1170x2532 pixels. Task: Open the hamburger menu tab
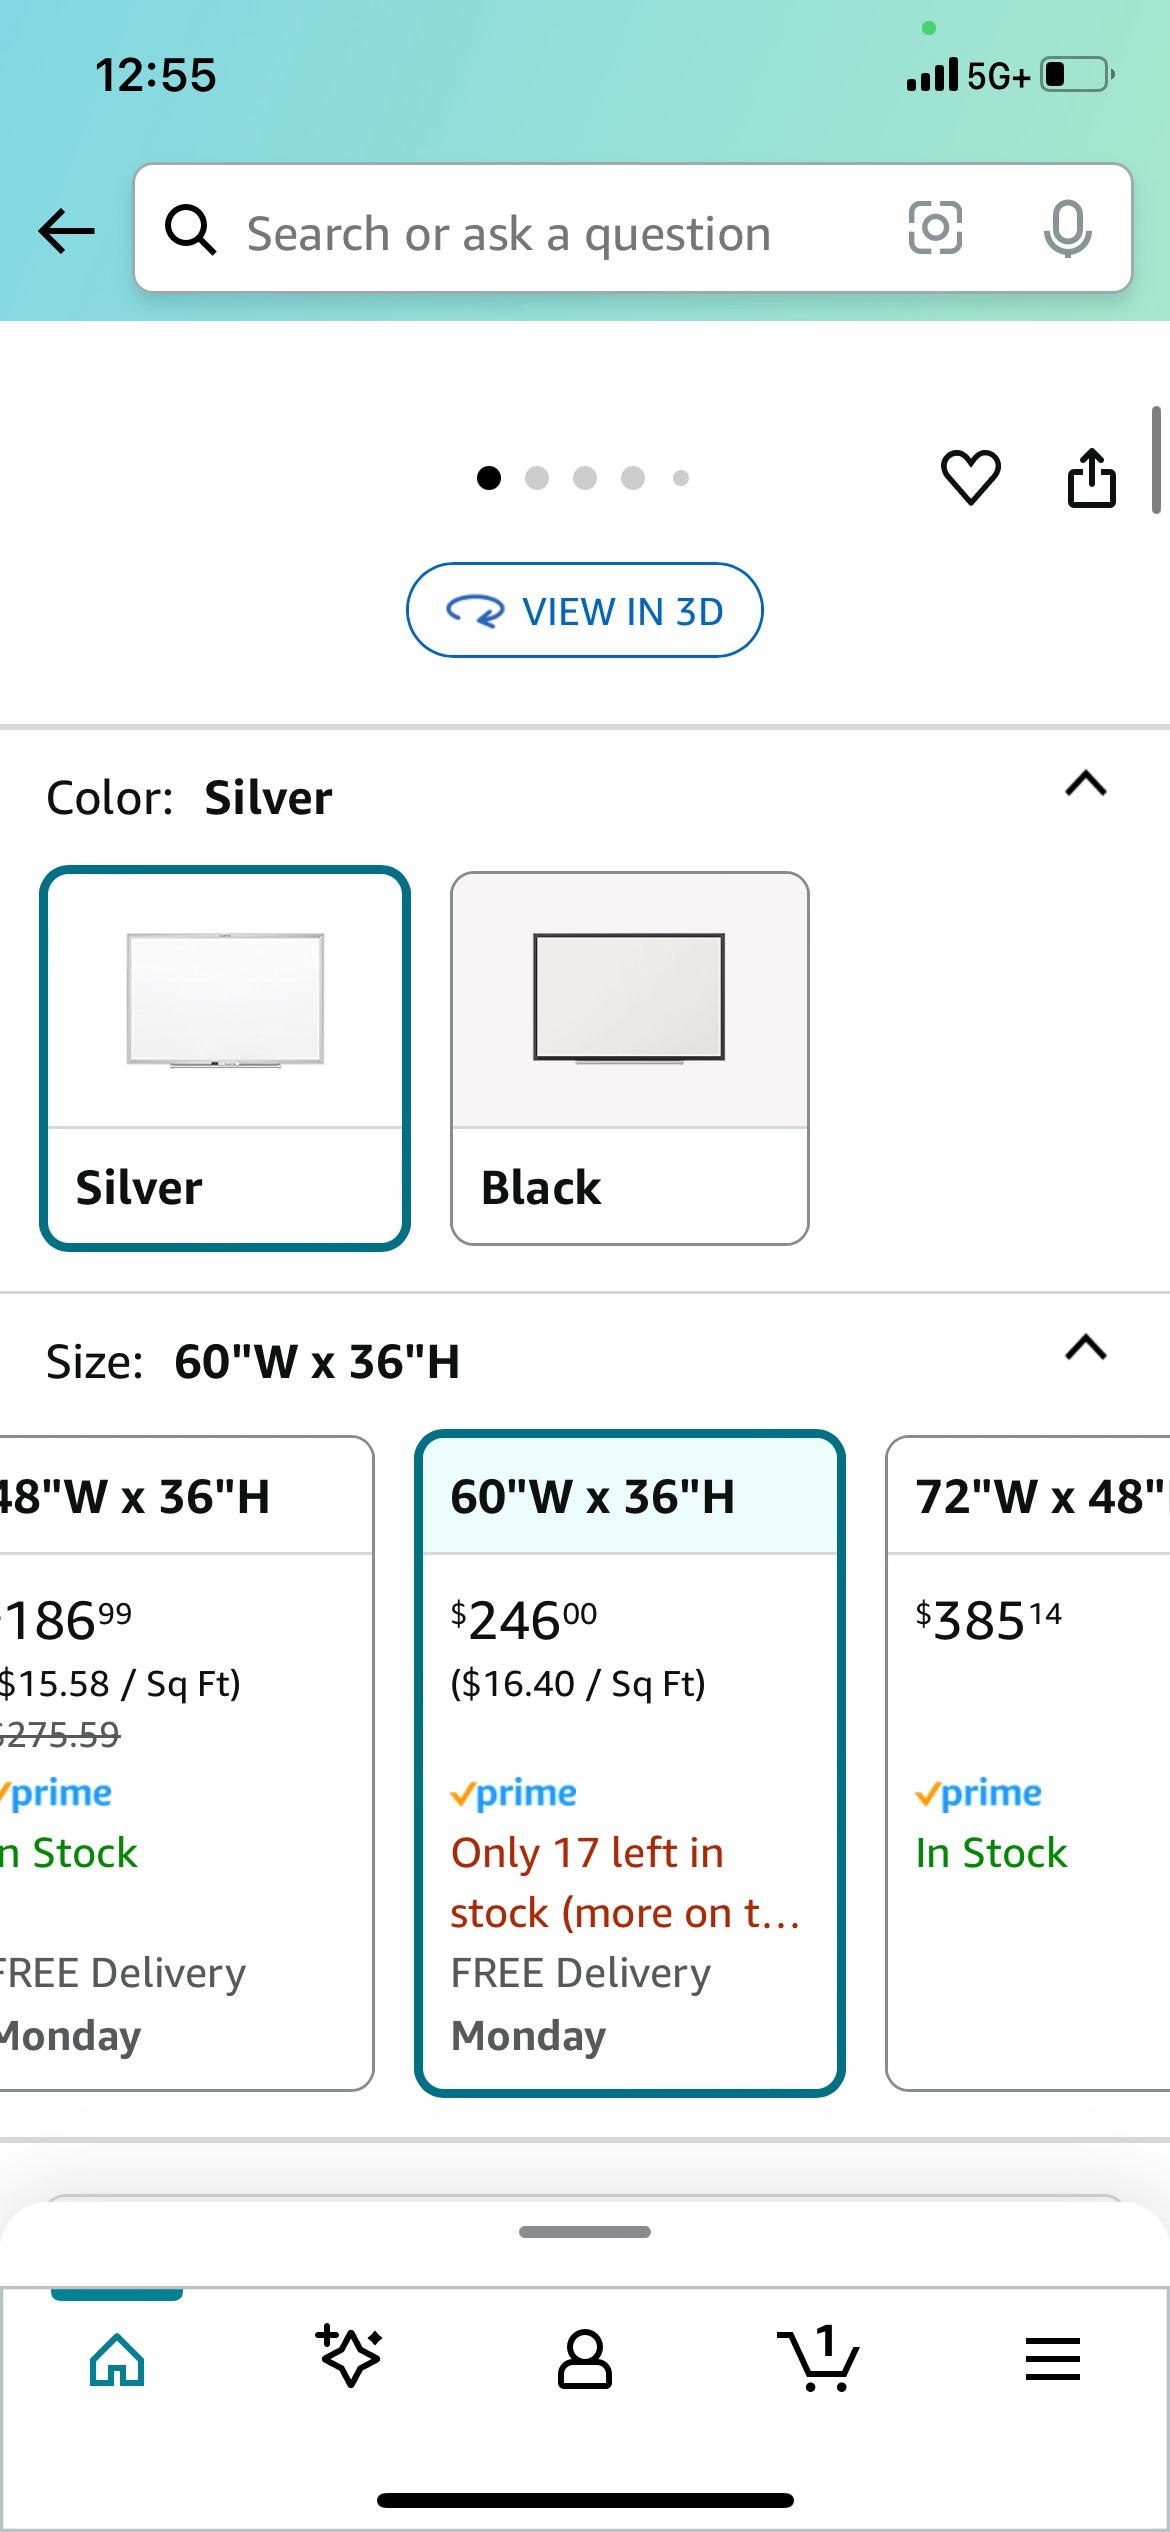point(1052,2358)
